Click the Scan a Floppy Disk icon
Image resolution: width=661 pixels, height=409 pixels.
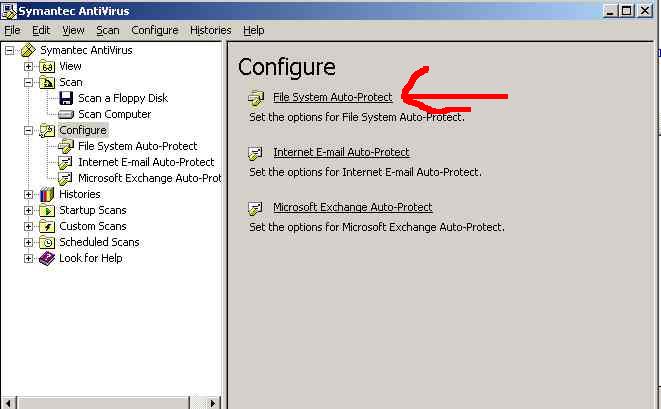click(67, 98)
